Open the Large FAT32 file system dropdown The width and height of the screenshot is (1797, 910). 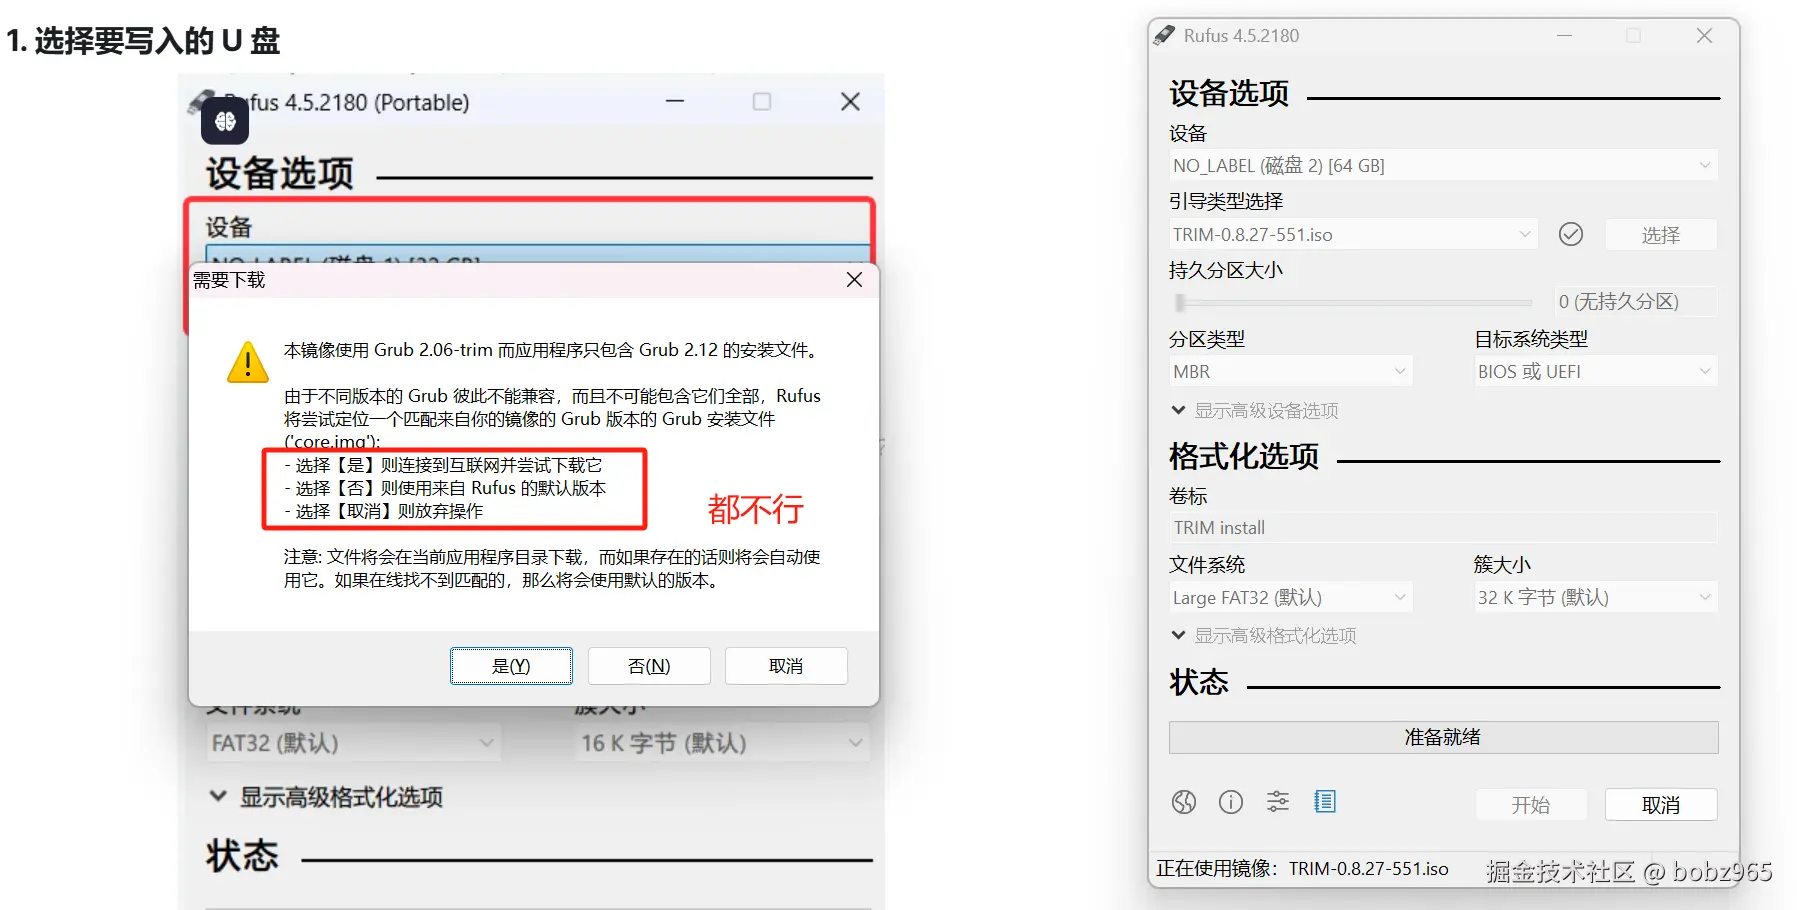point(1290,596)
